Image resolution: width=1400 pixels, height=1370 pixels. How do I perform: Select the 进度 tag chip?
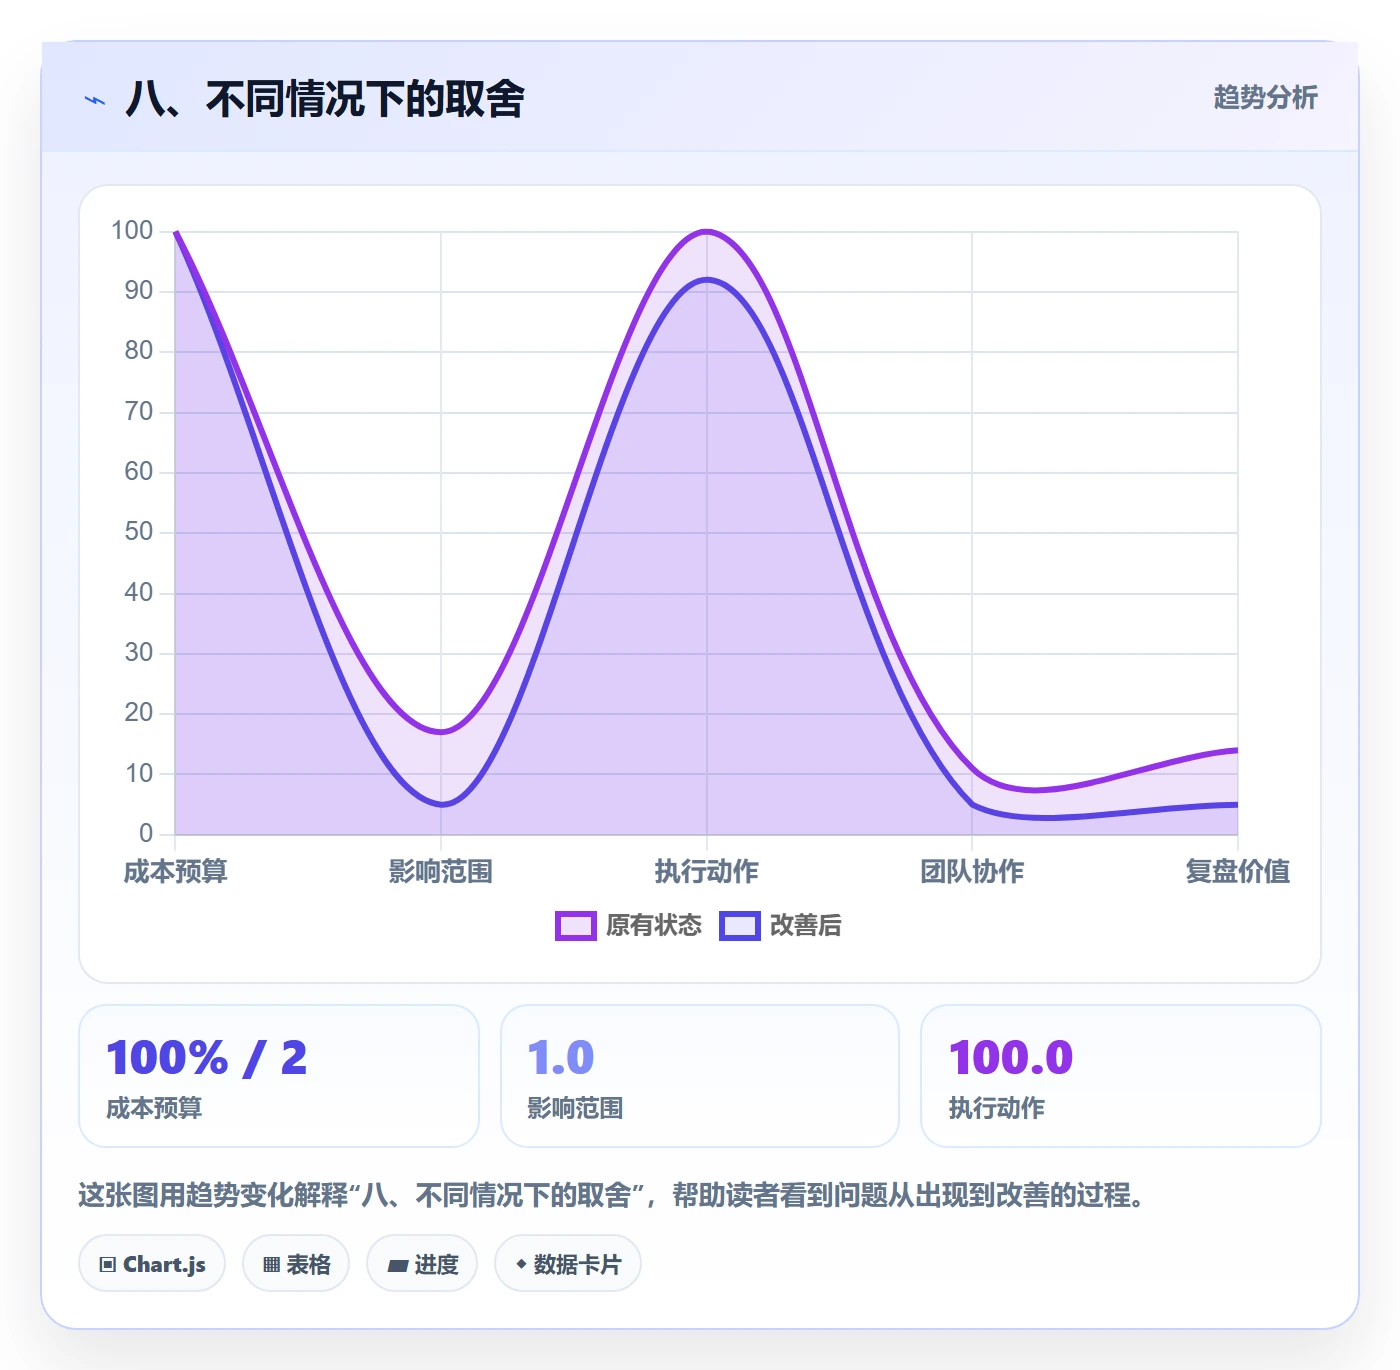pyautogui.click(x=422, y=1264)
